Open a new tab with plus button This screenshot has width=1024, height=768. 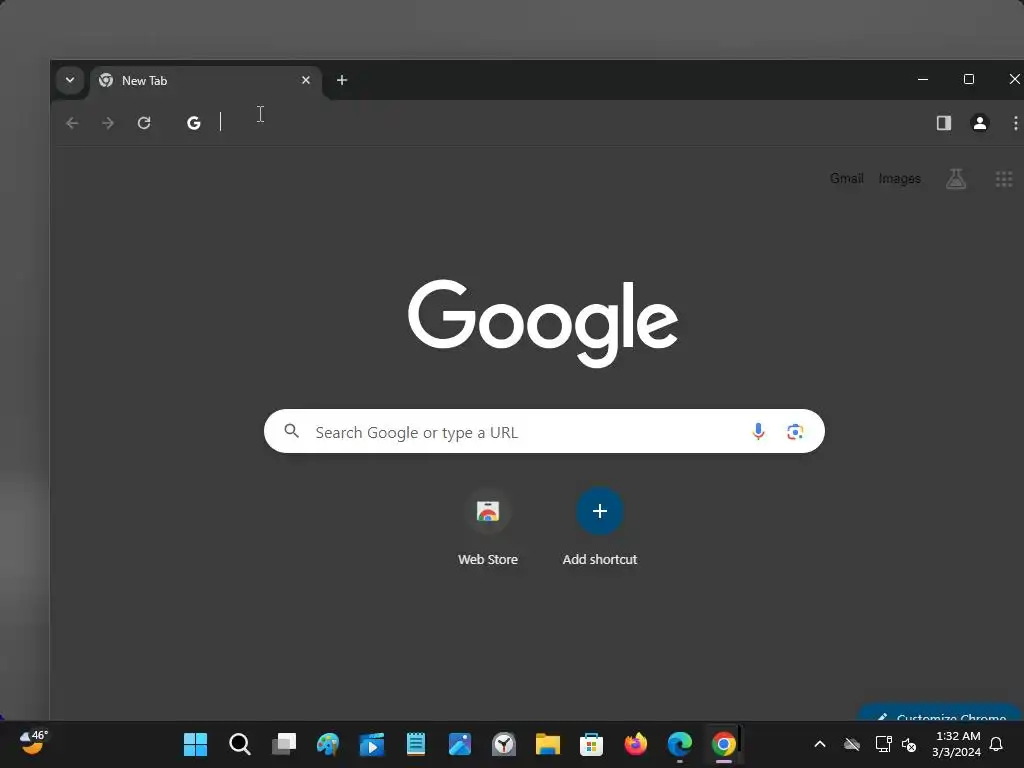pos(342,80)
